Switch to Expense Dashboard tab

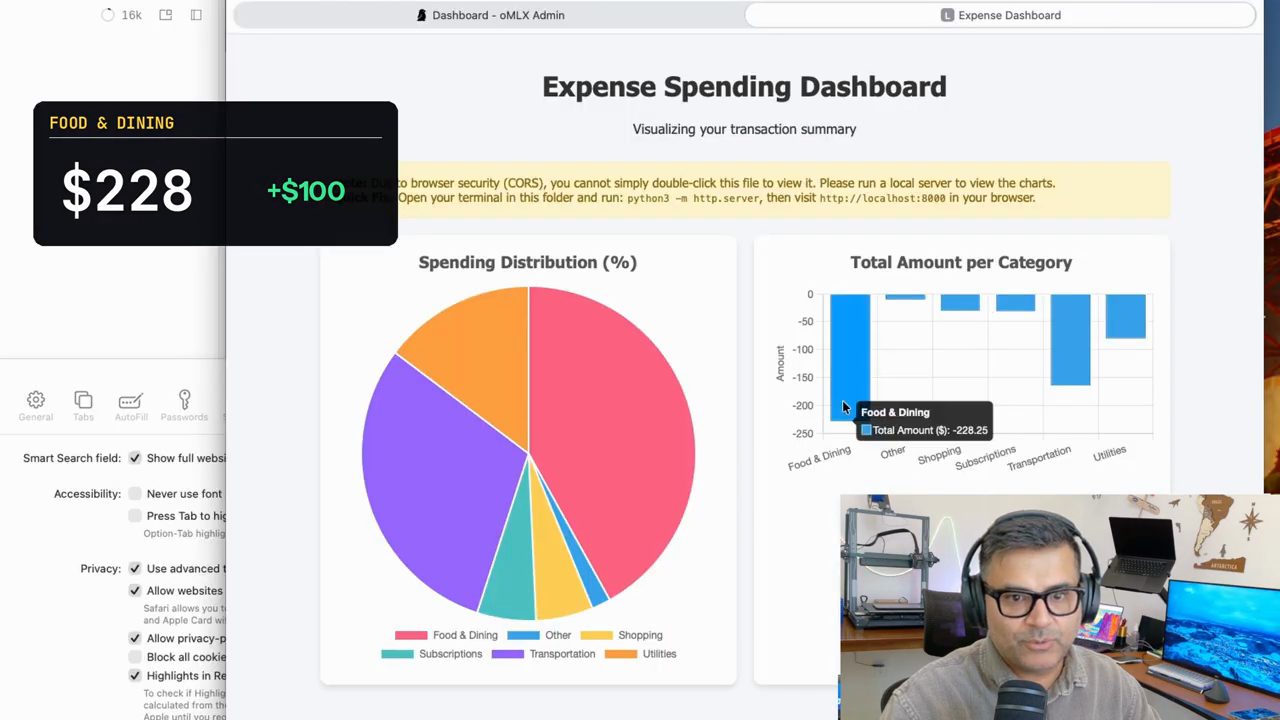pyautogui.click(x=1000, y=15)
